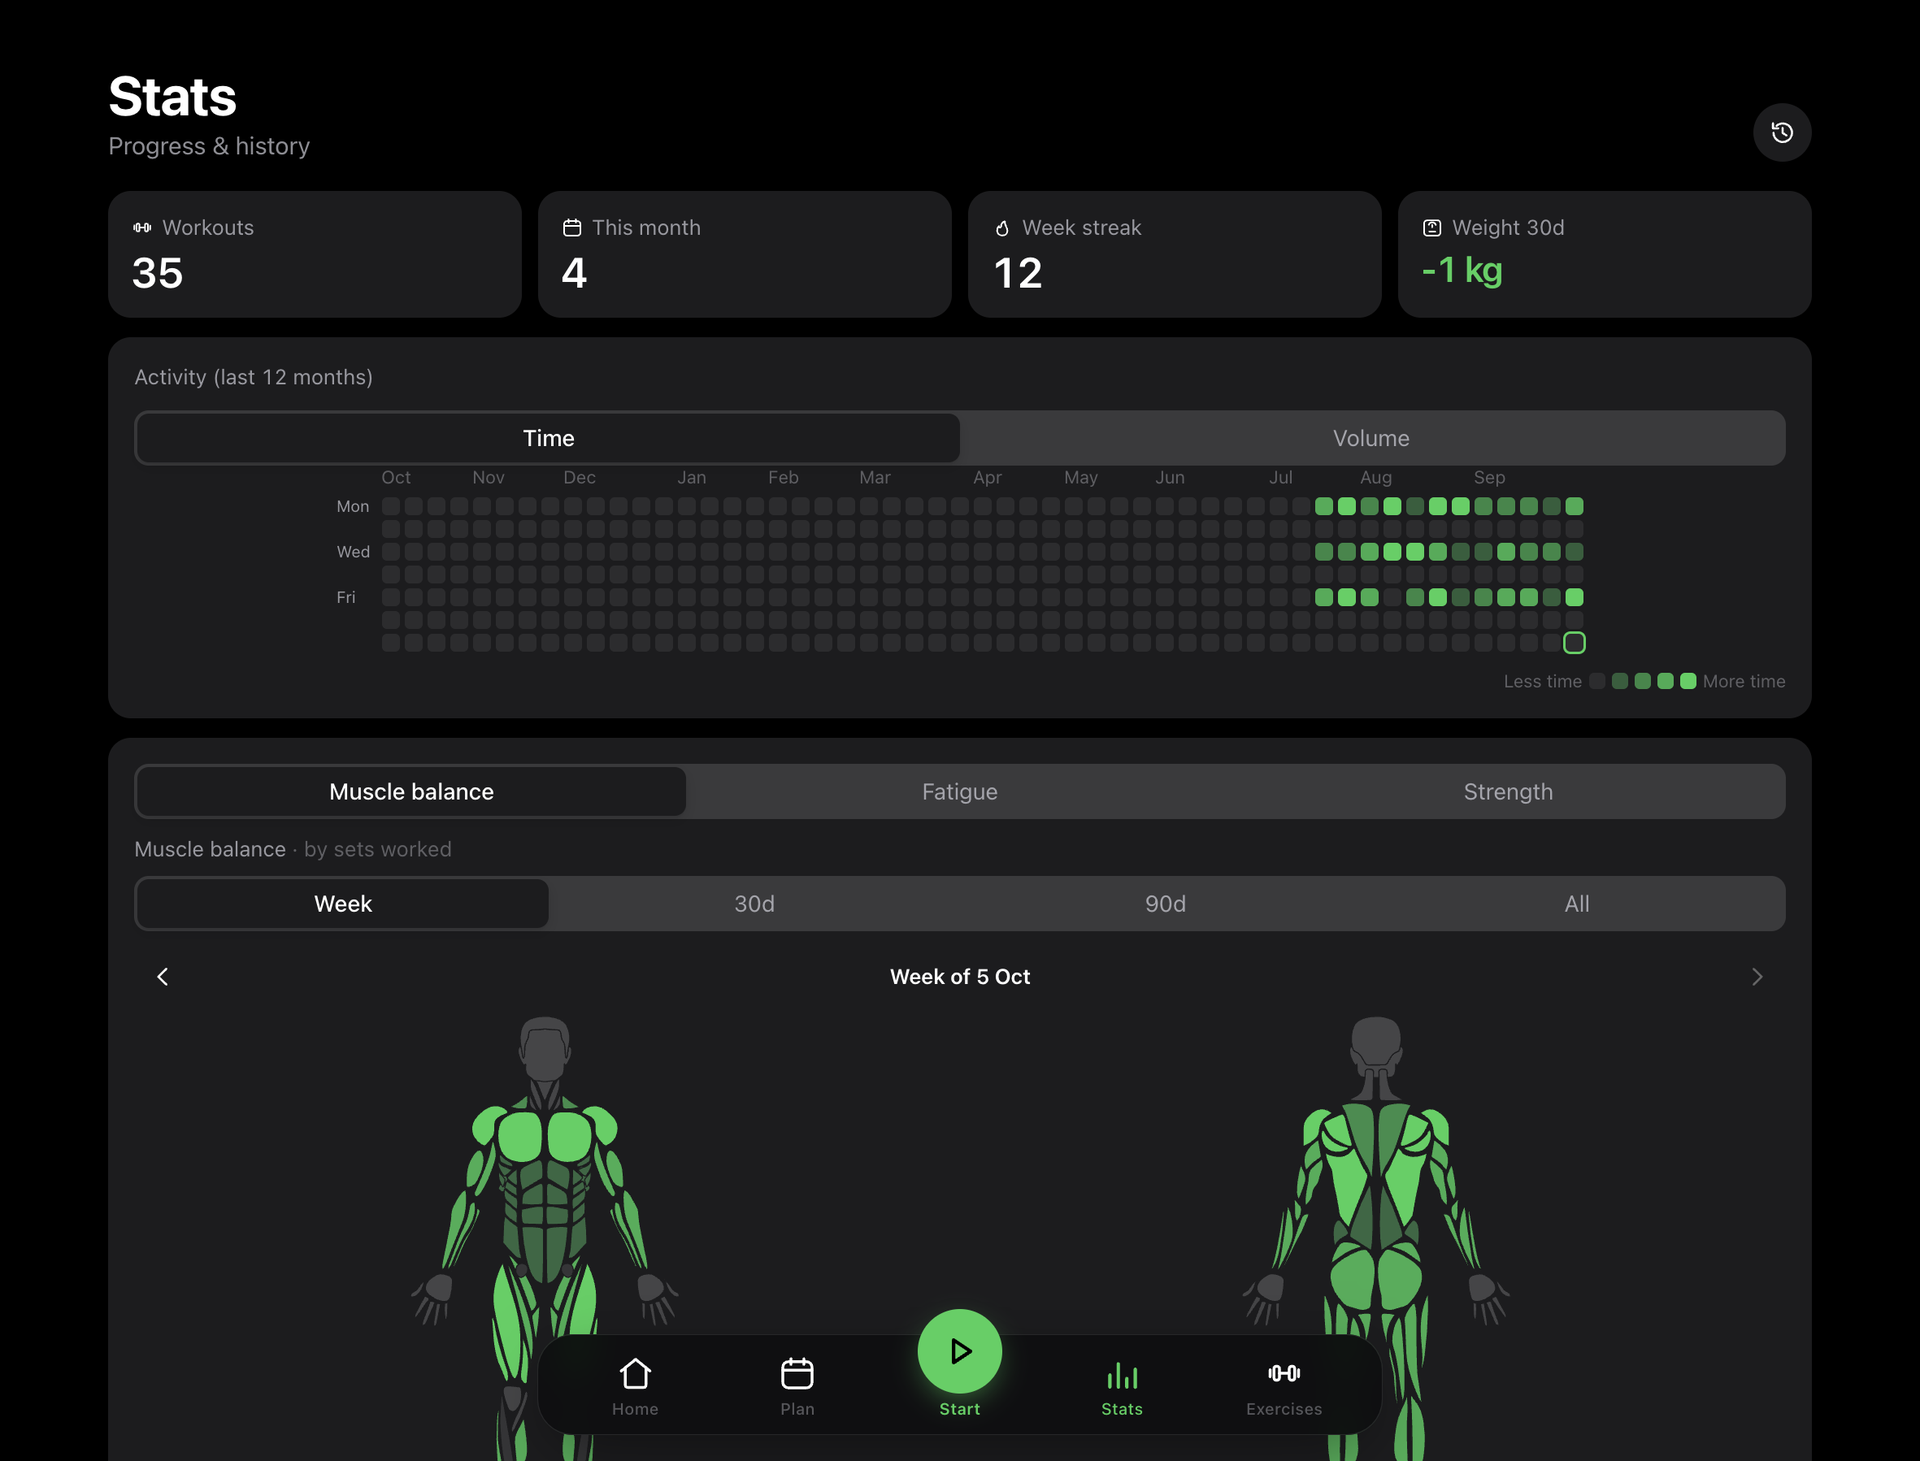Switch to the Strength tab
This screenshot has height=1461, width=1920.
(x=1508, y=792)
